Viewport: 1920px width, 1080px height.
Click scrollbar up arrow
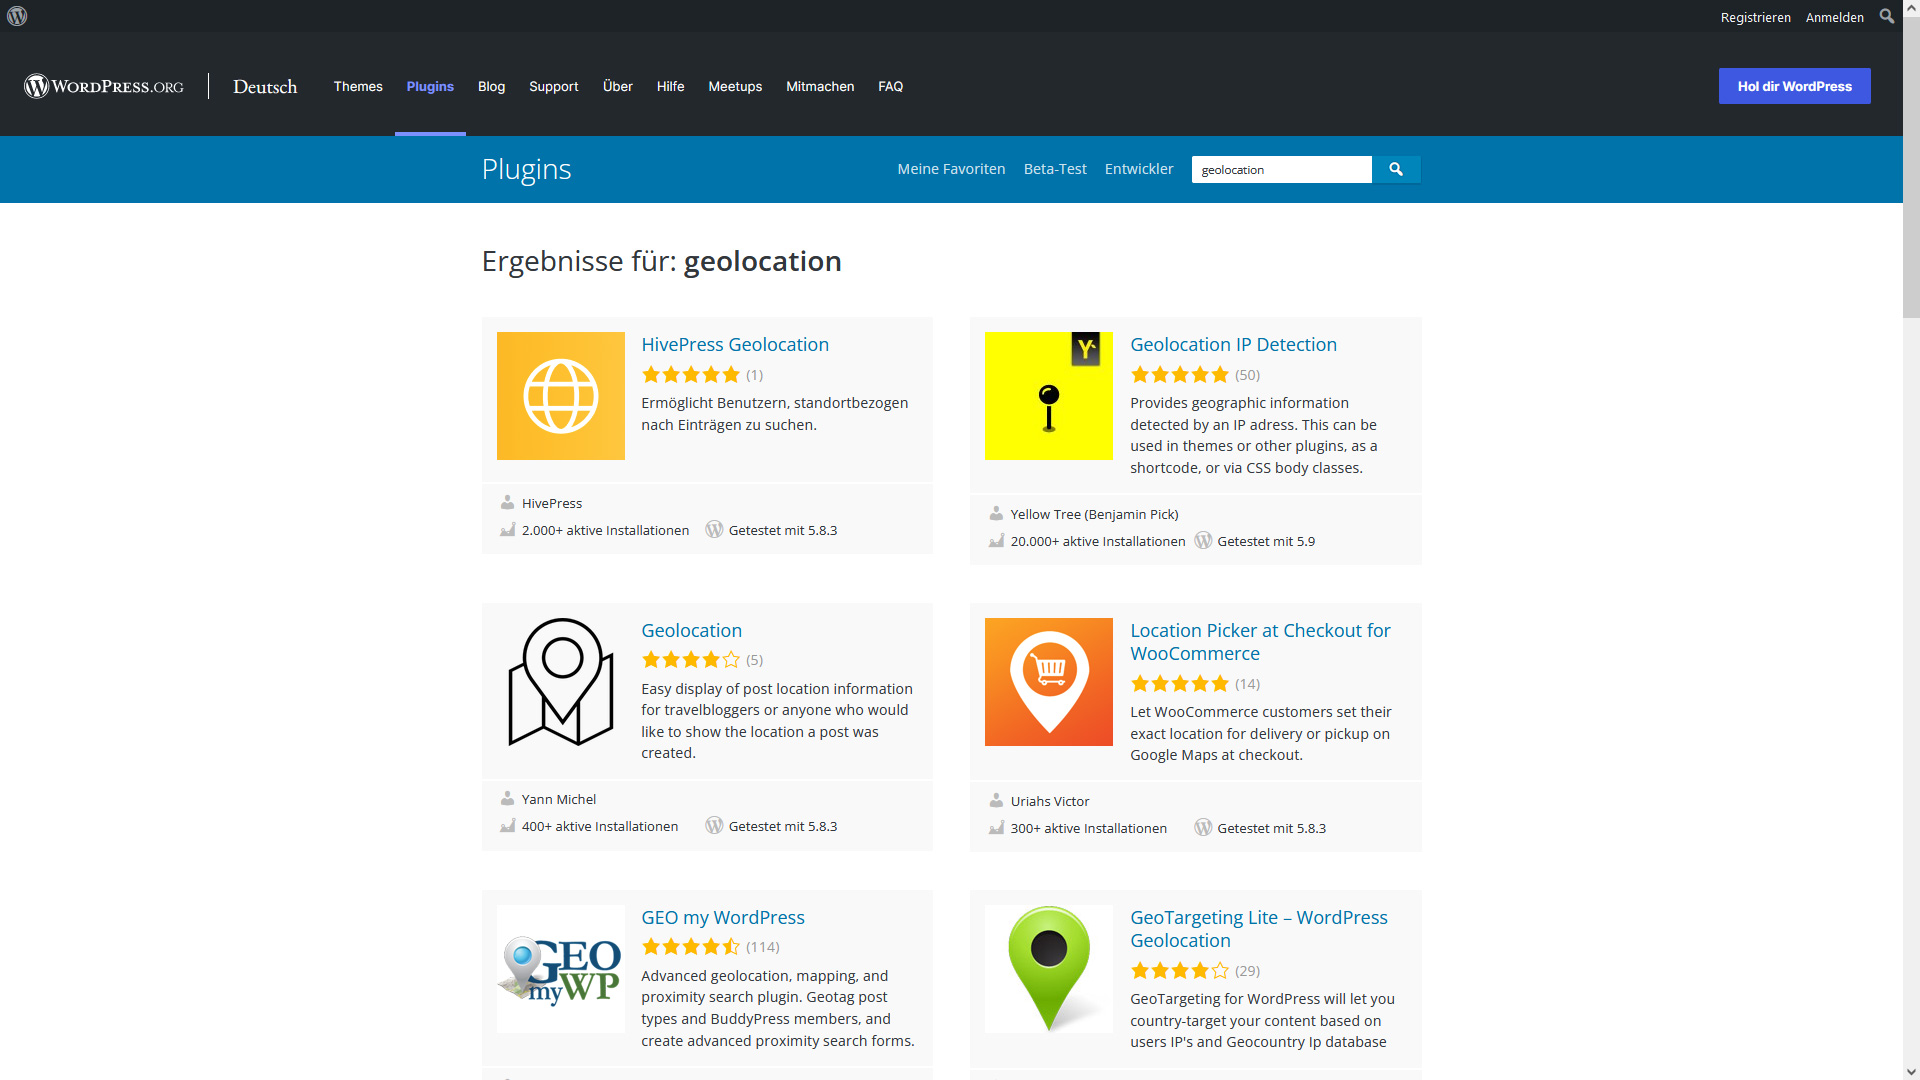click(x=1911, y=8)
